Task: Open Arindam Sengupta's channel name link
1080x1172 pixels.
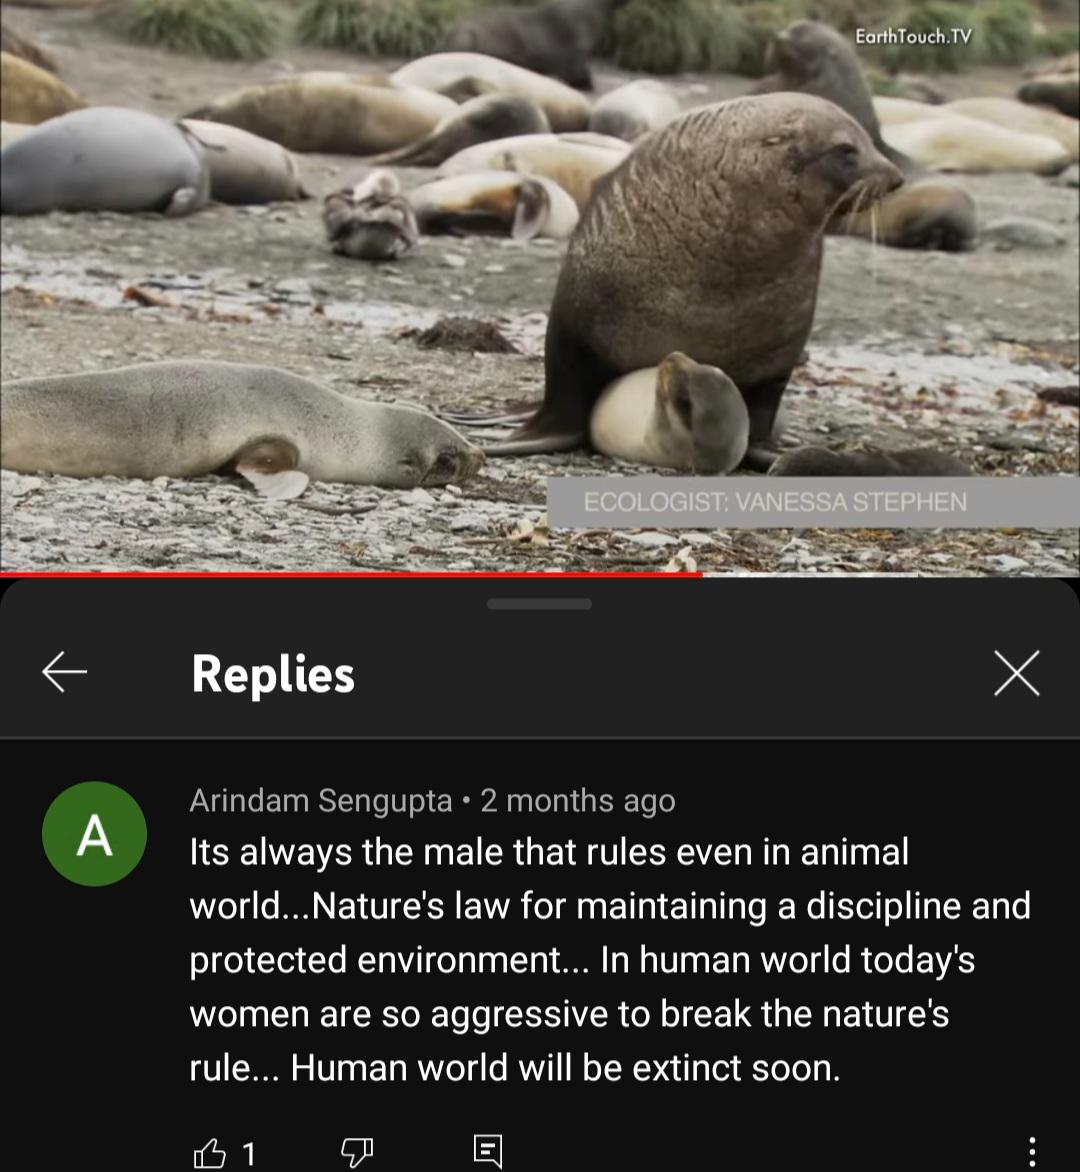Action: (321, 801)
